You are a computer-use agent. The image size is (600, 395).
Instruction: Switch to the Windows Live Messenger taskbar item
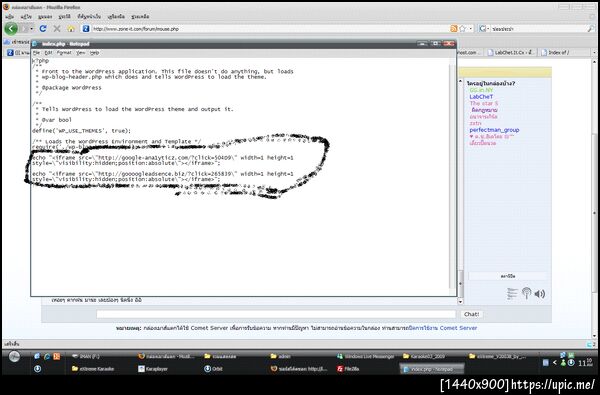tap(365, 356)
